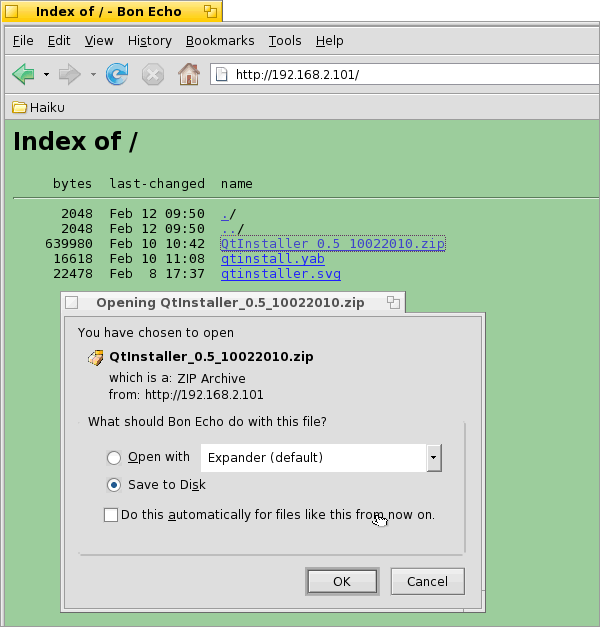Go to Home page via house icon
The height and width of the screenshot is (627, 600).
tap(188, 74)
